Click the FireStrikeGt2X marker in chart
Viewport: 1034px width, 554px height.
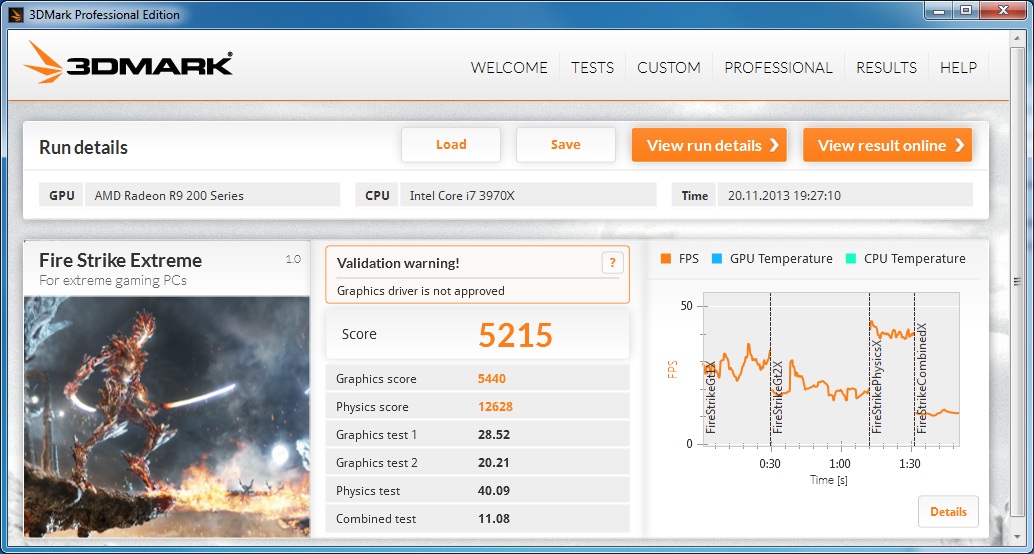[777, 397]
